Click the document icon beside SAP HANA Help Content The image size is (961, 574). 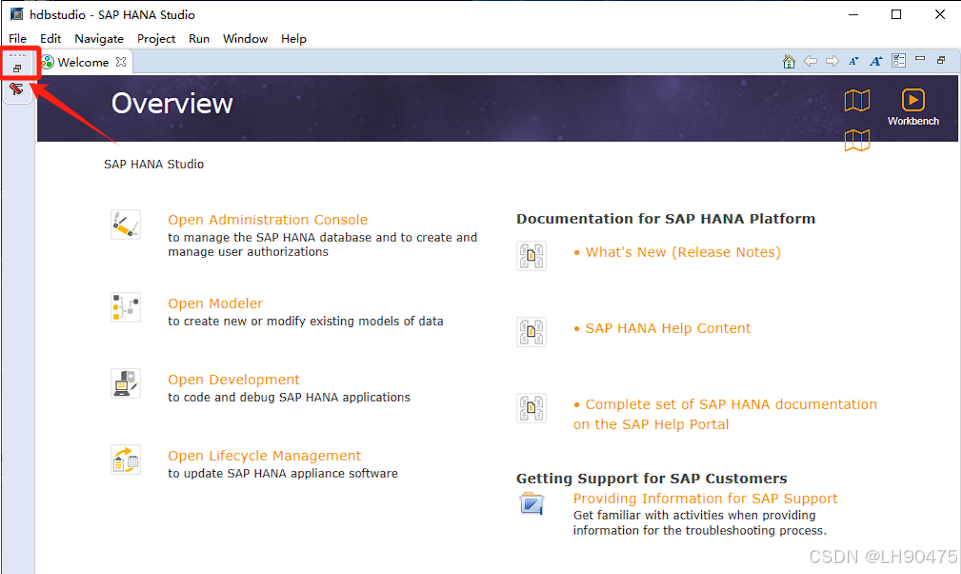coord(531,332)
